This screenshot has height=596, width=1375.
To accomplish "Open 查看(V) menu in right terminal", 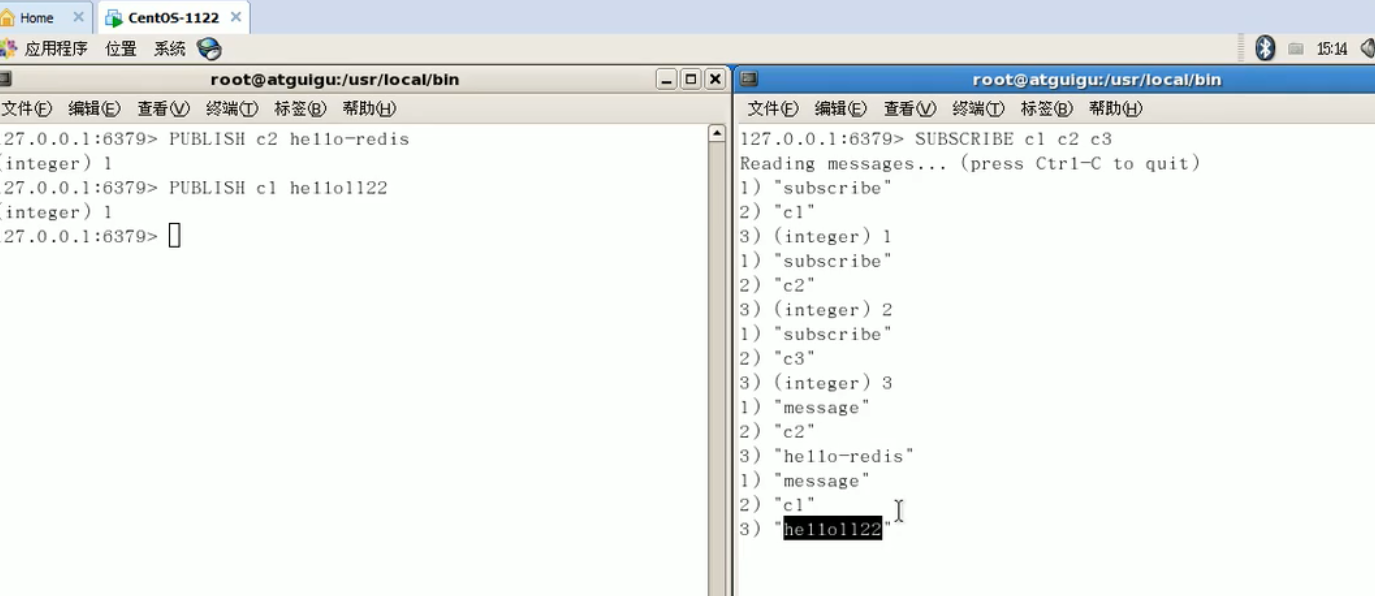I will click(910, 108).
